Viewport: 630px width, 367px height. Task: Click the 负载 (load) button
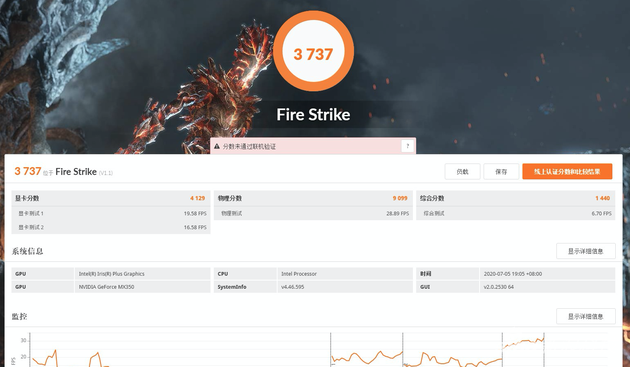462,172
